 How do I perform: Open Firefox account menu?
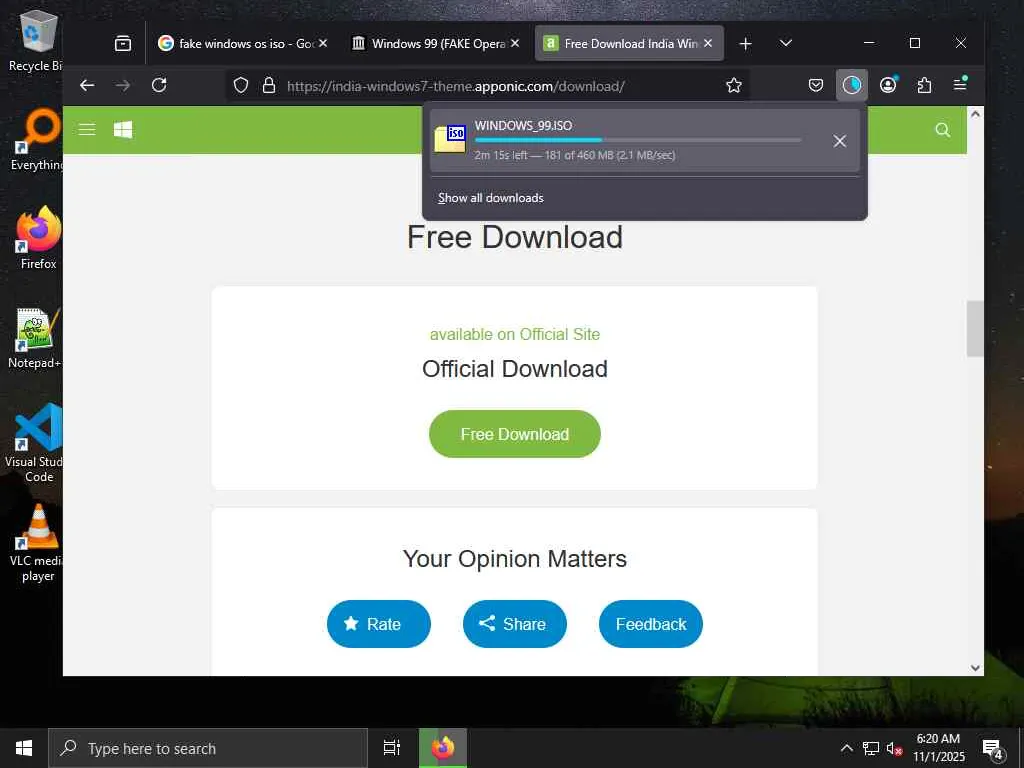888,85
